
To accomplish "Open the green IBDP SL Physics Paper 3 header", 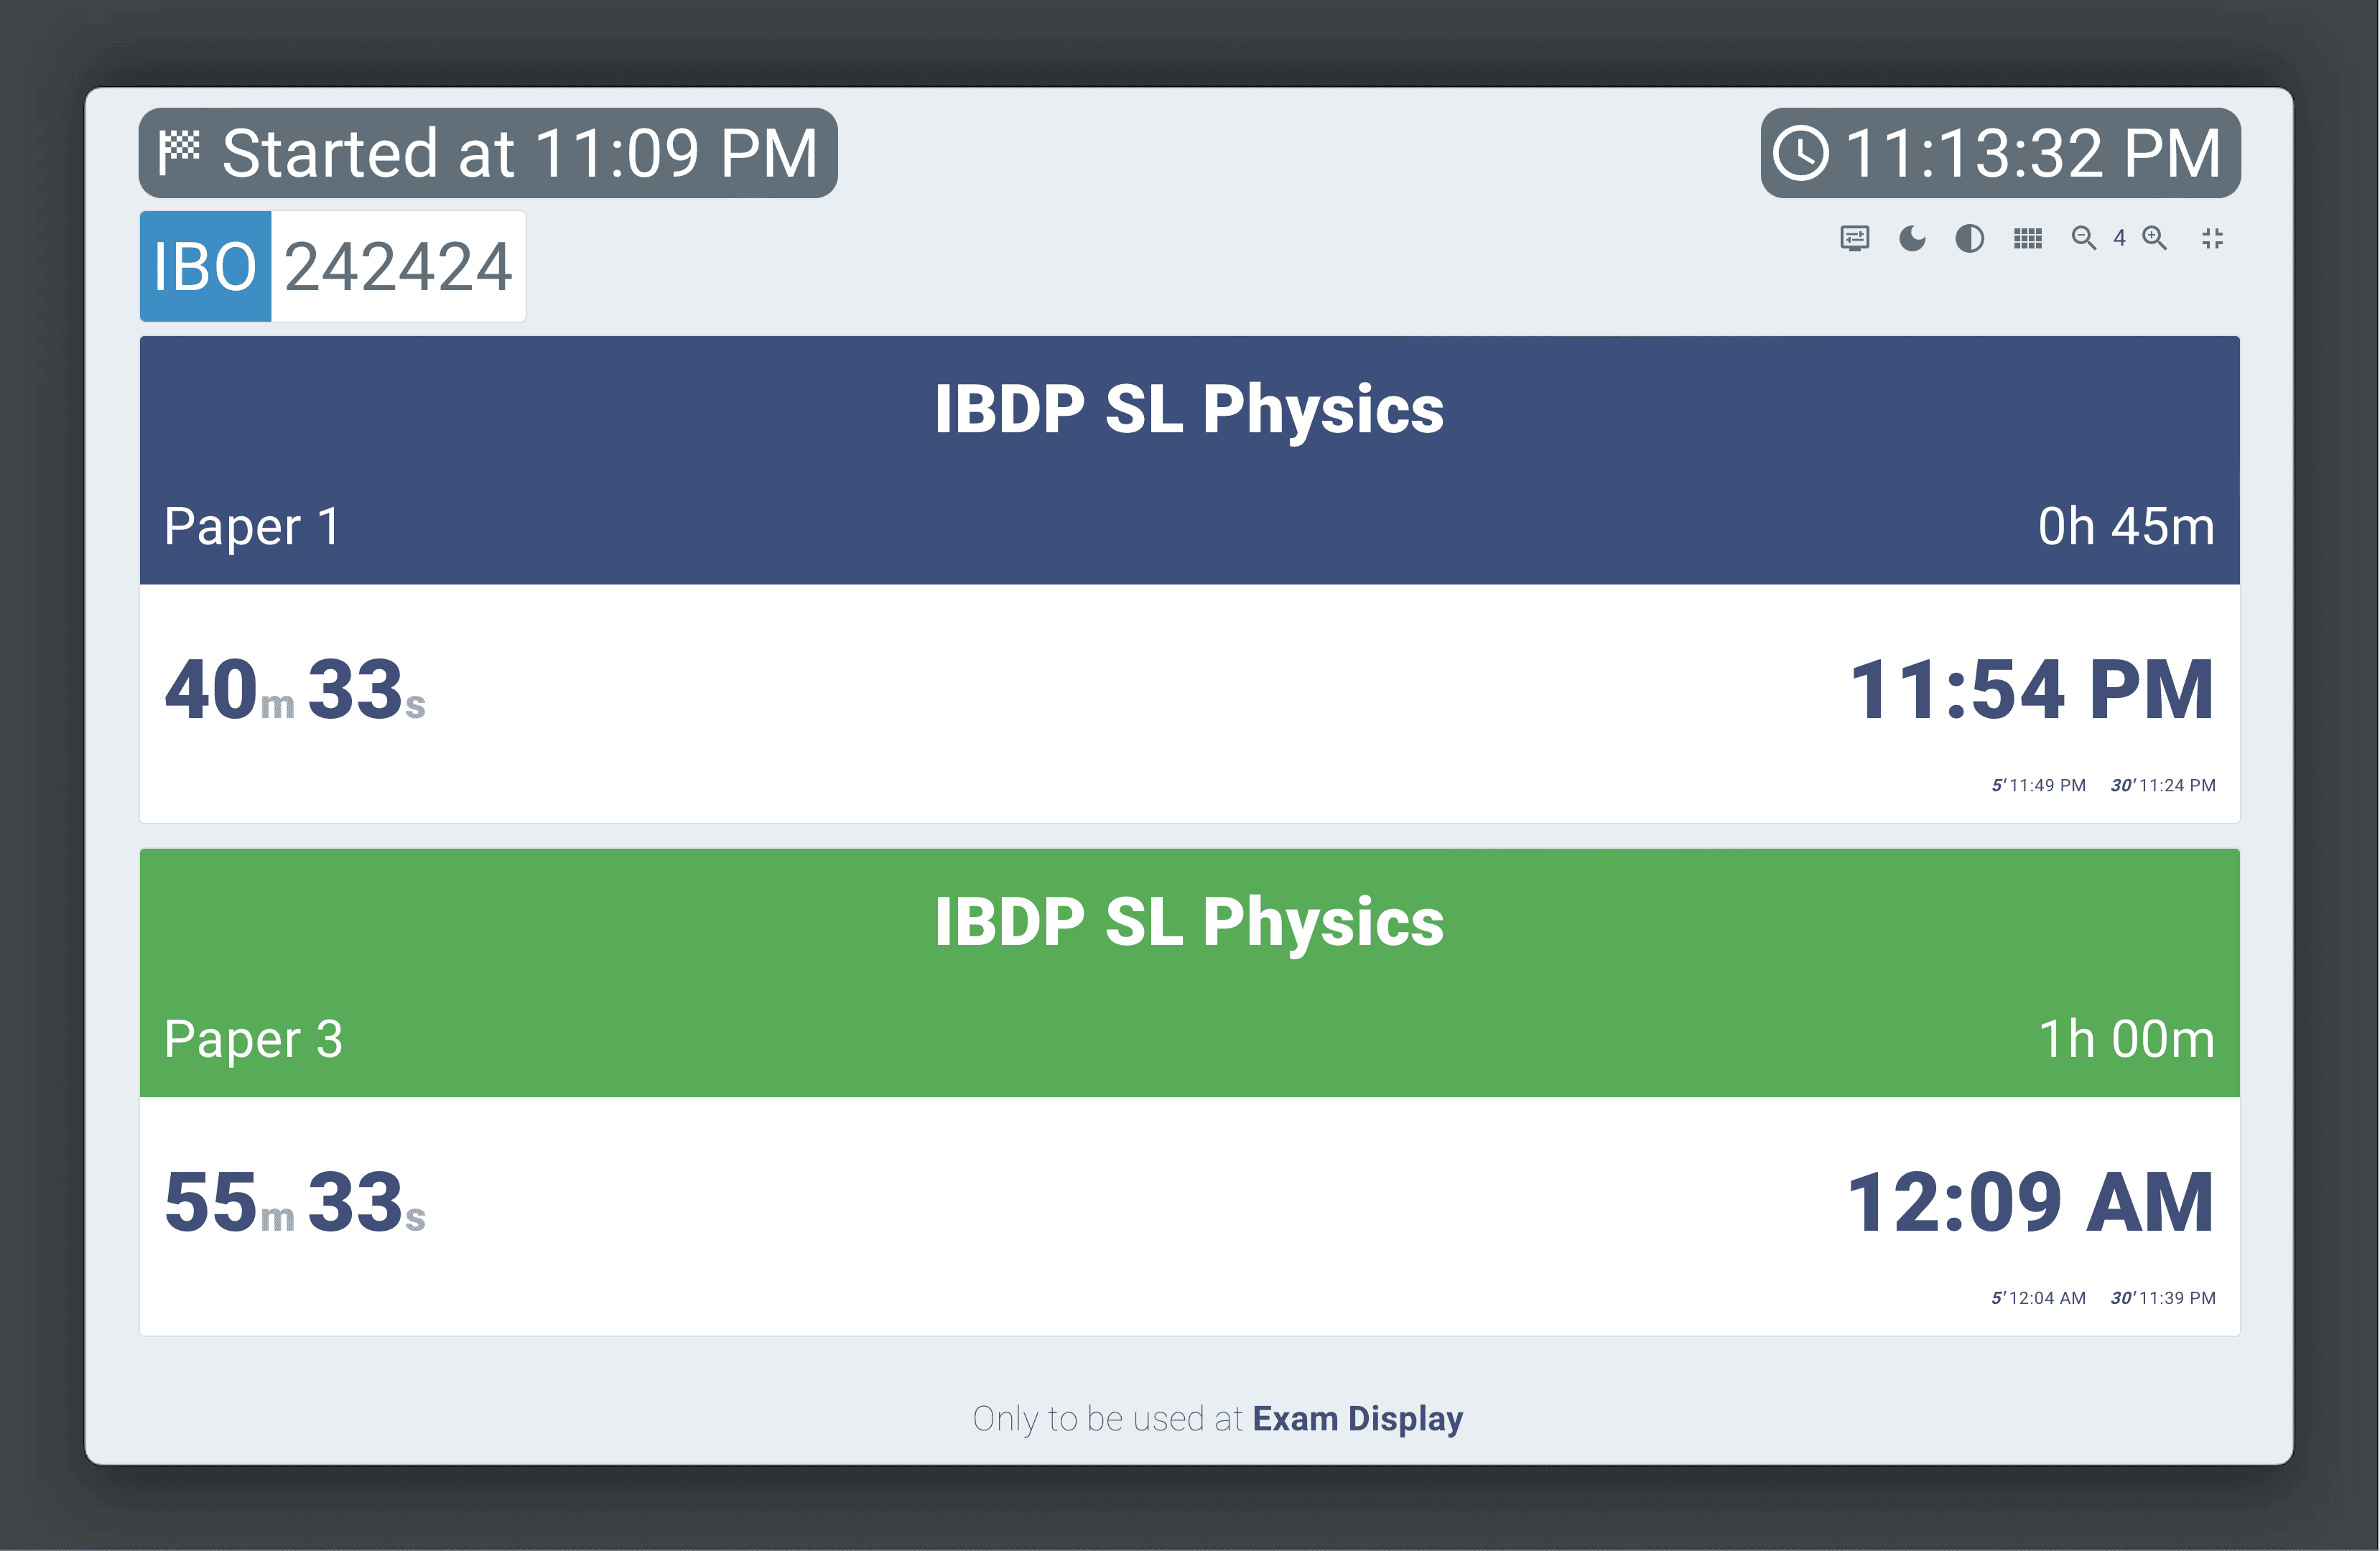I will tap(1189, 972).
